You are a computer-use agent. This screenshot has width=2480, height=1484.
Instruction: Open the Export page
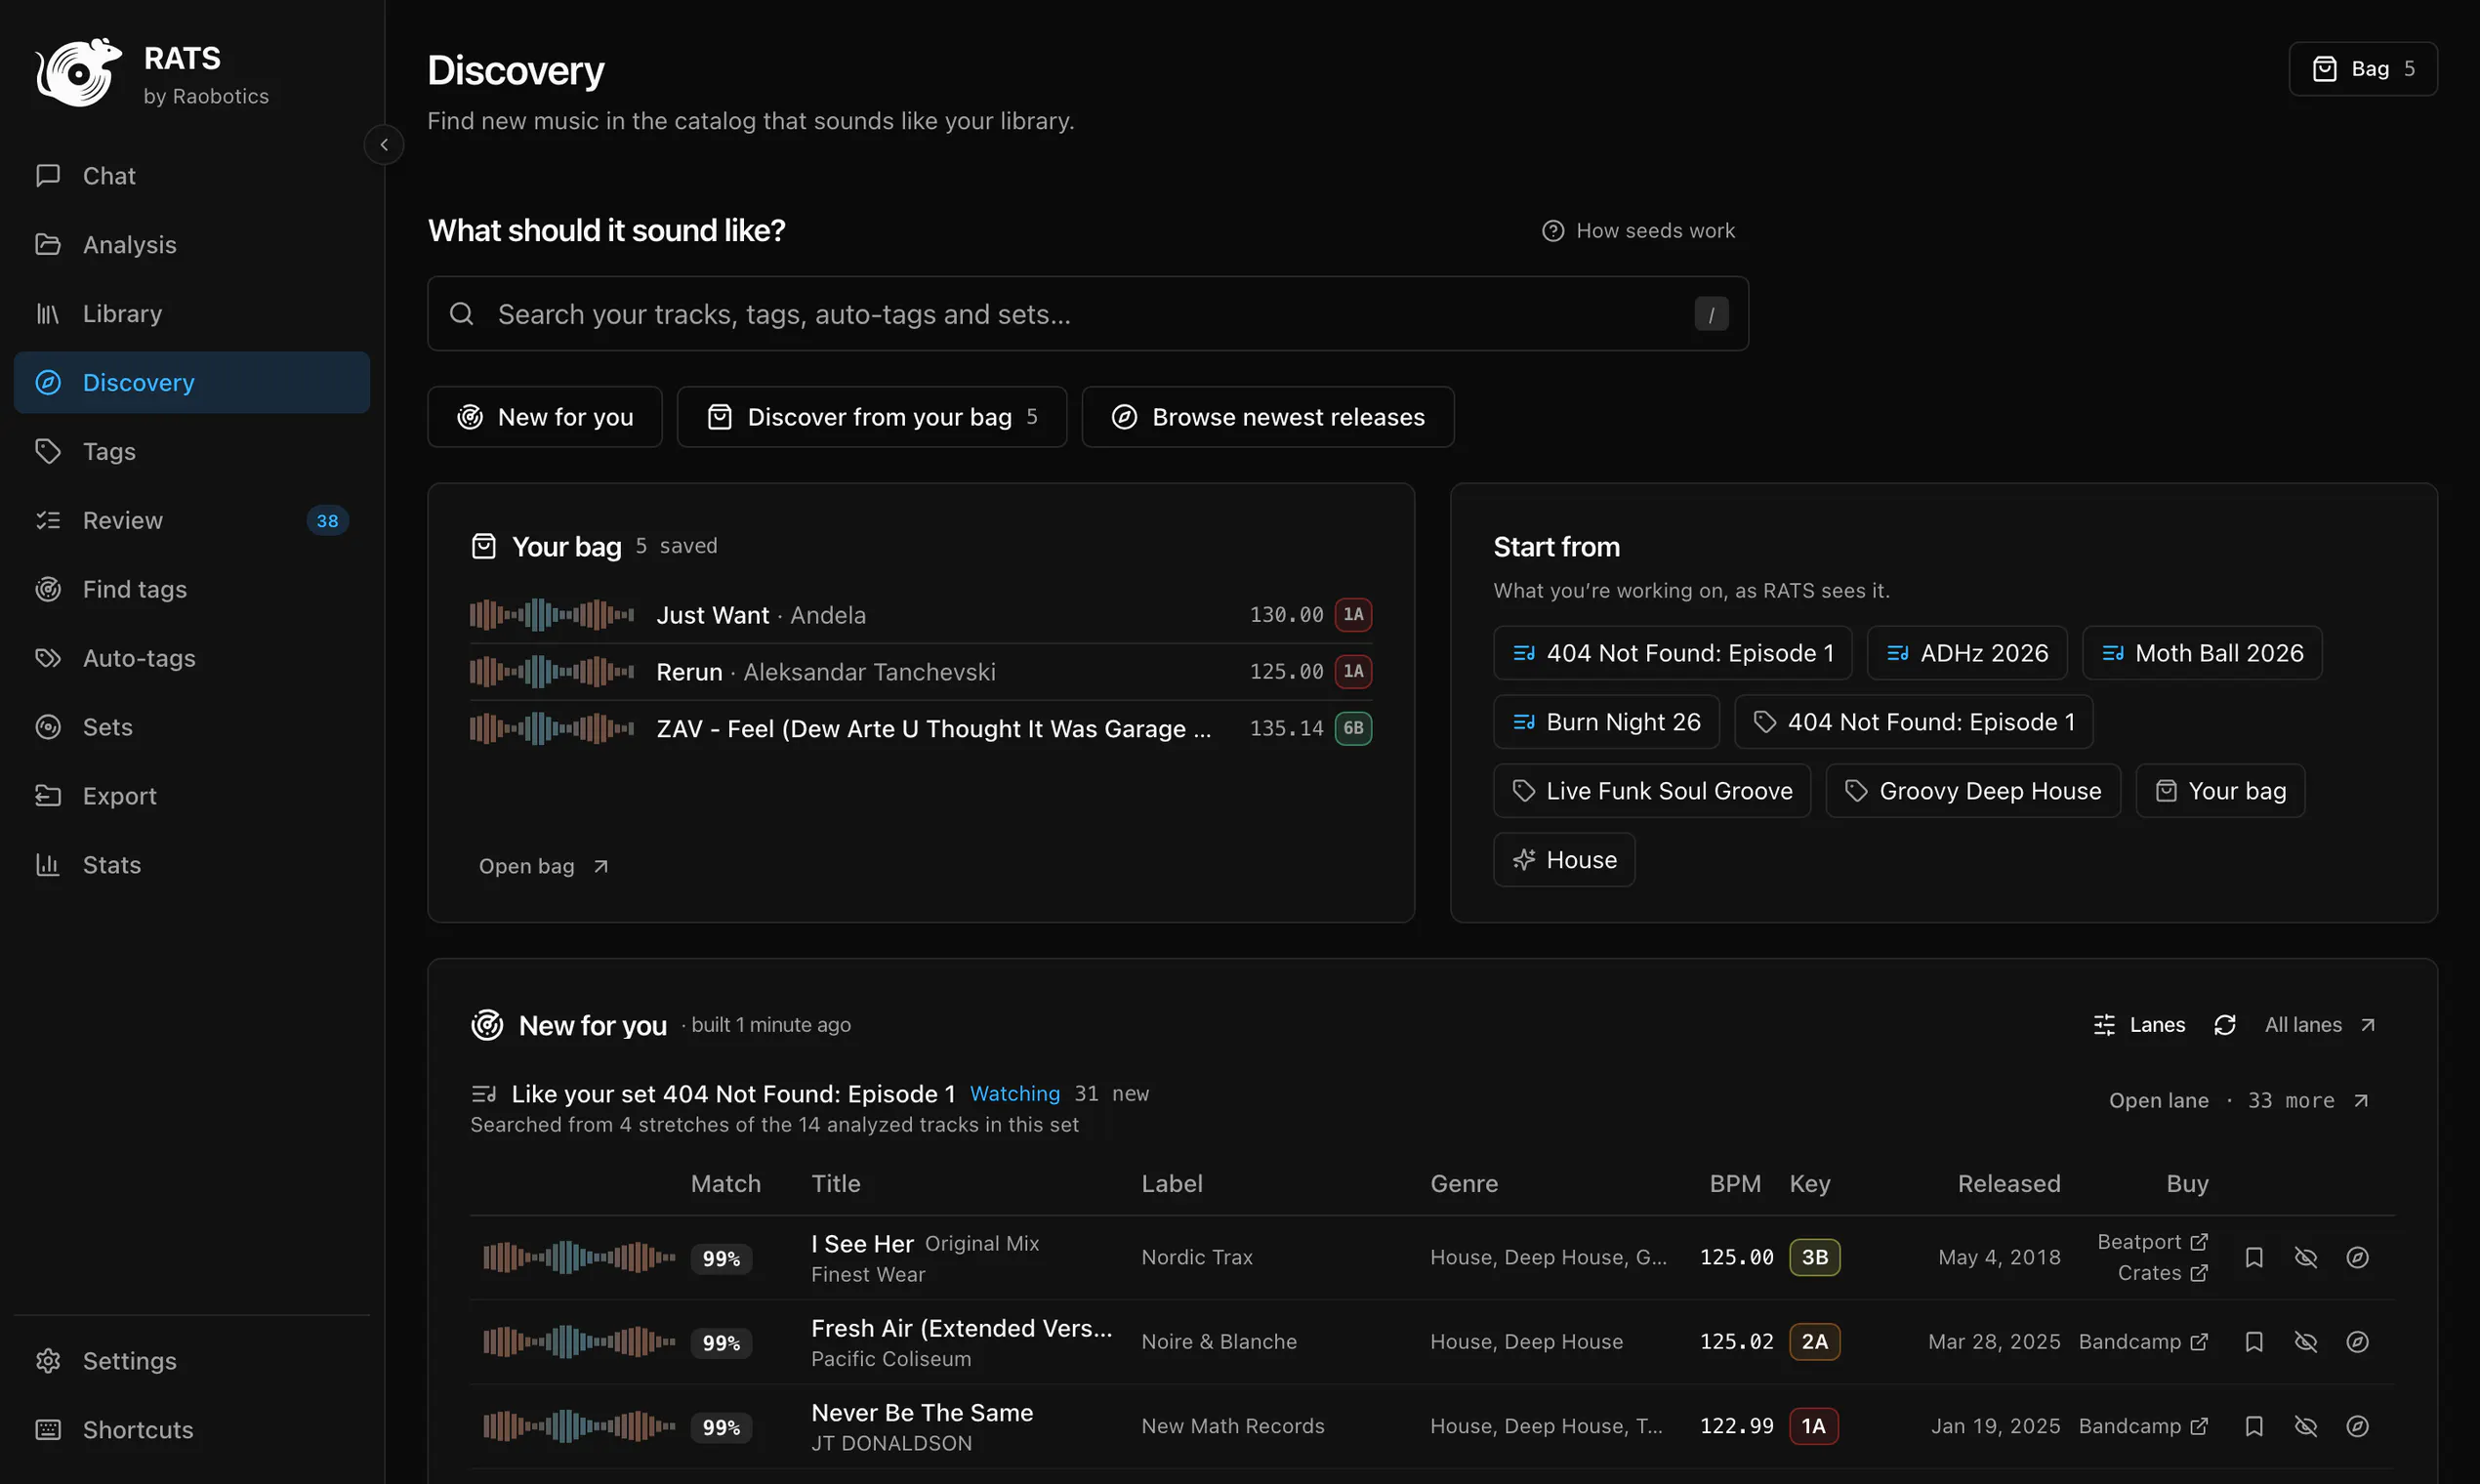[192, 797]
